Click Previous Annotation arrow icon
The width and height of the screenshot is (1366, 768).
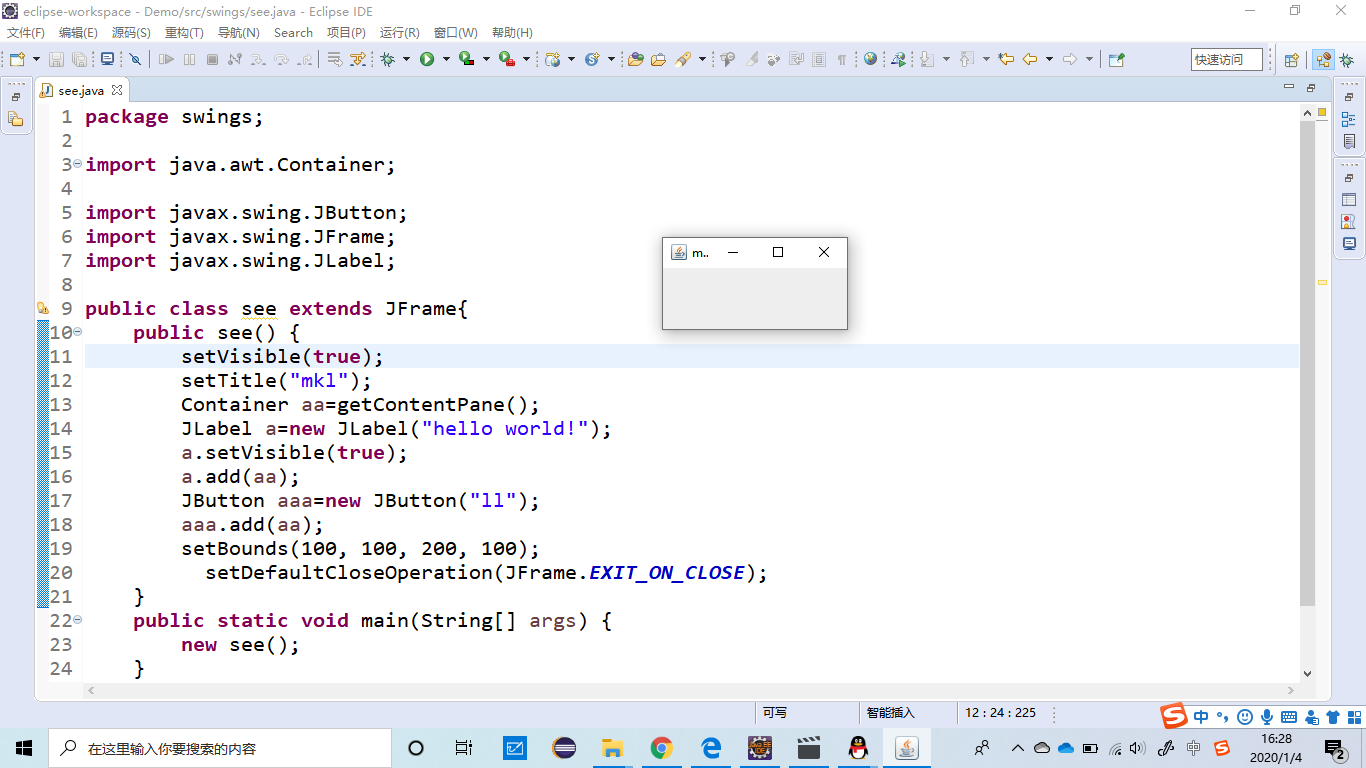(x=966, y=59)
